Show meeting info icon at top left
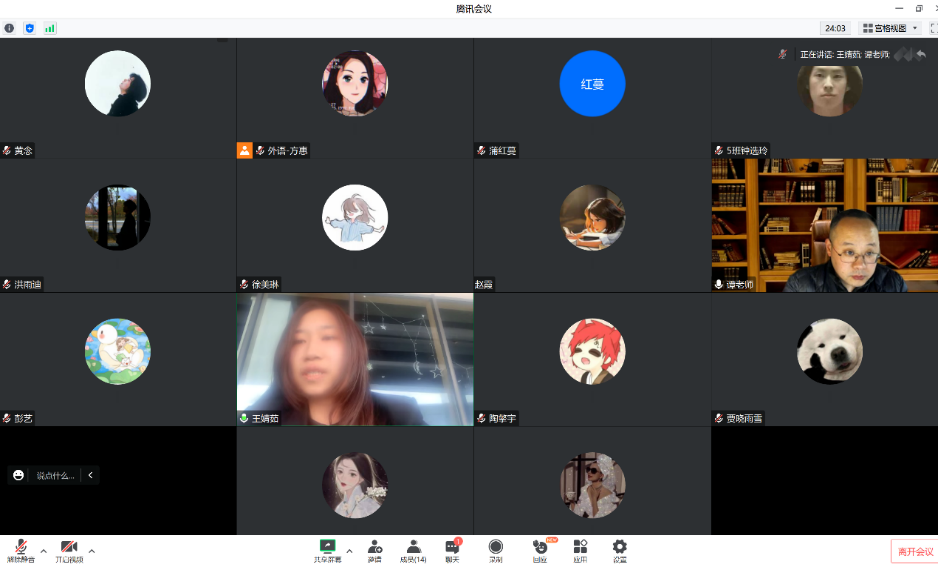The height and width of the screenshot is (567, 938). [9, 28]
